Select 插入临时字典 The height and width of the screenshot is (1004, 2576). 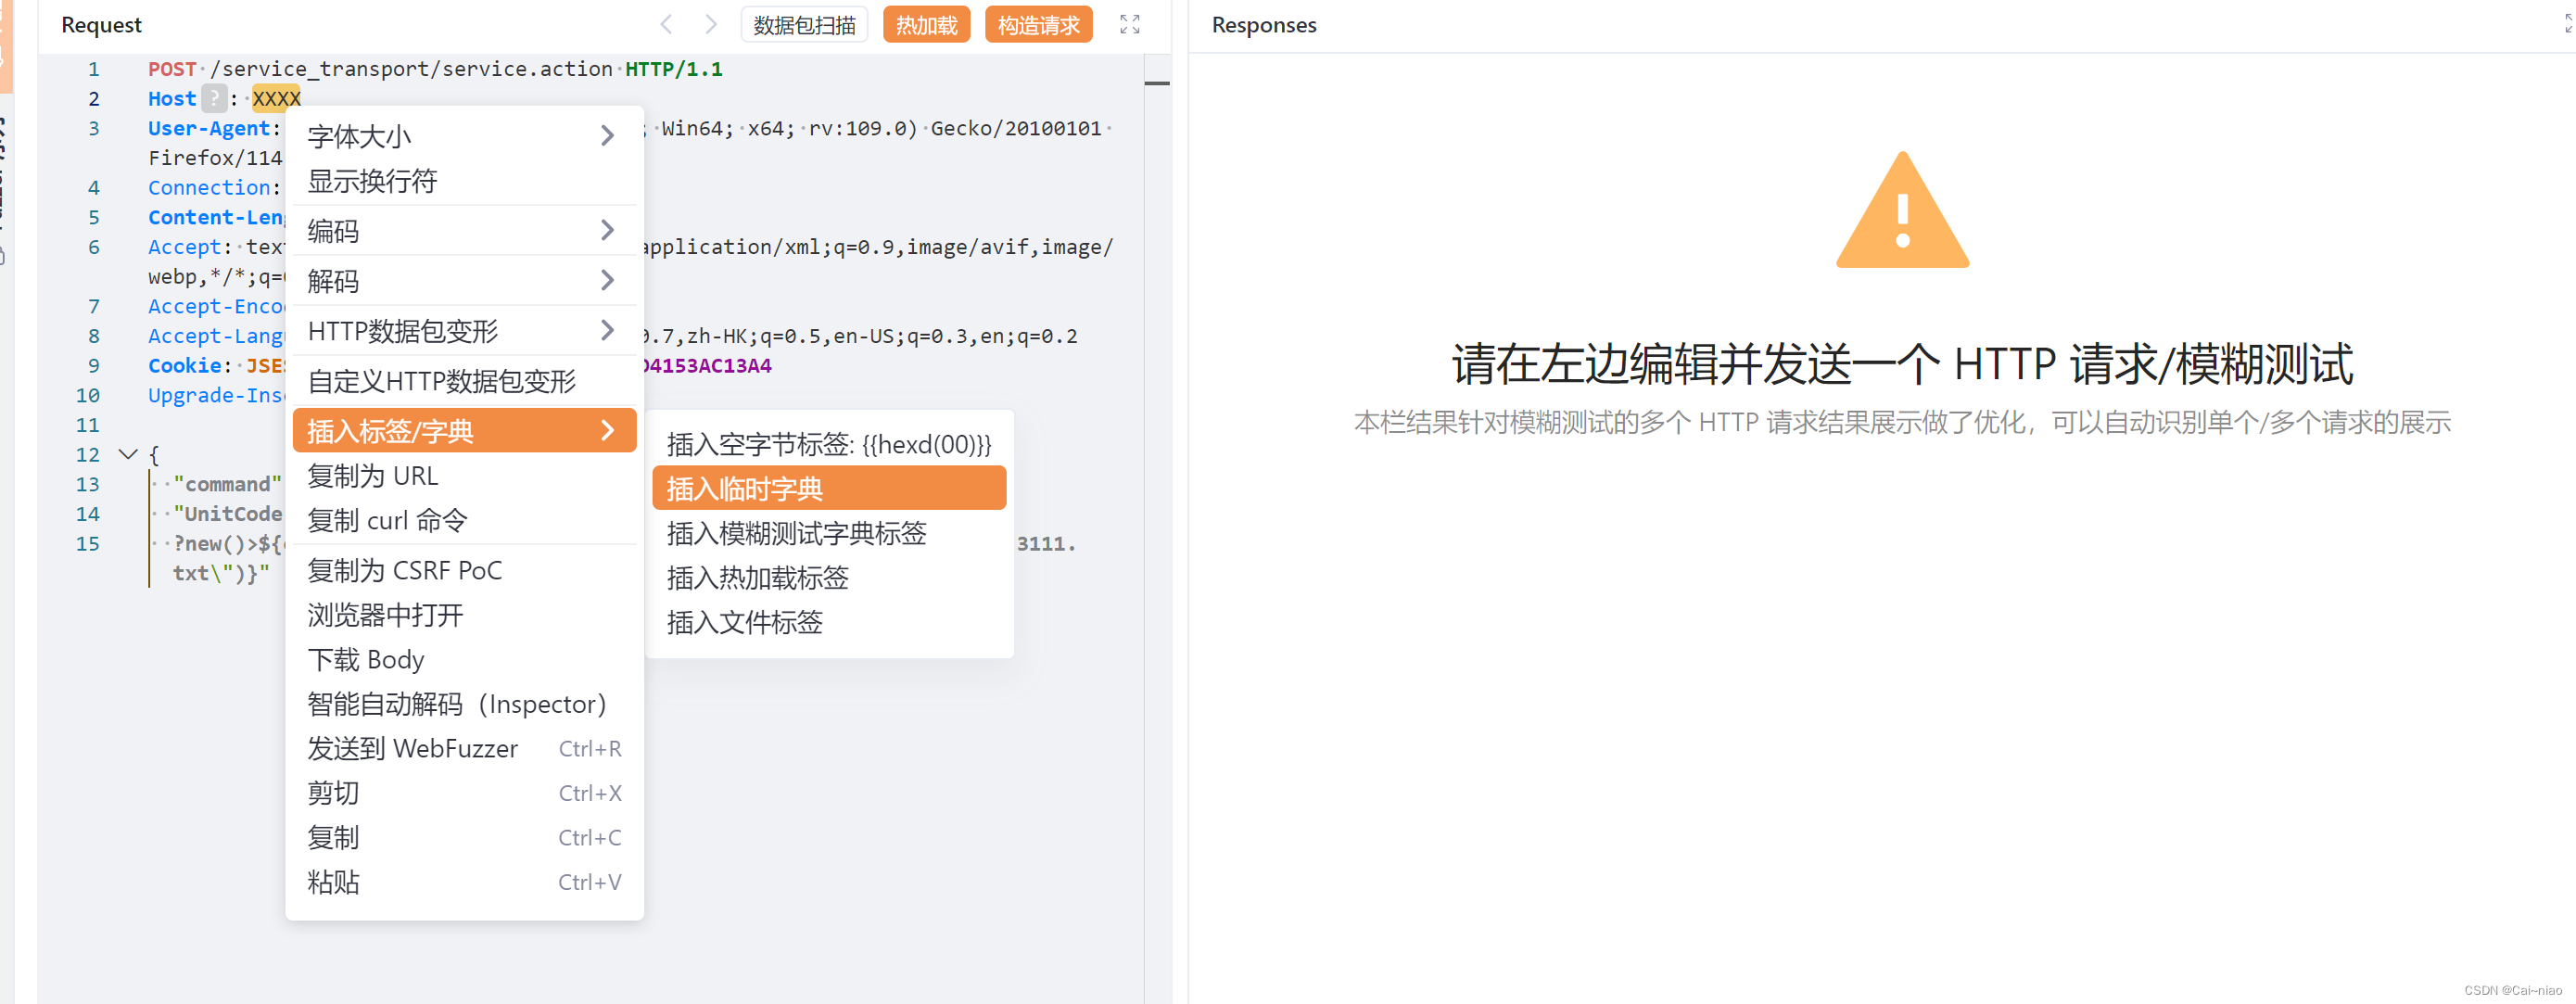pyautogui.click(x=829, y=489)
